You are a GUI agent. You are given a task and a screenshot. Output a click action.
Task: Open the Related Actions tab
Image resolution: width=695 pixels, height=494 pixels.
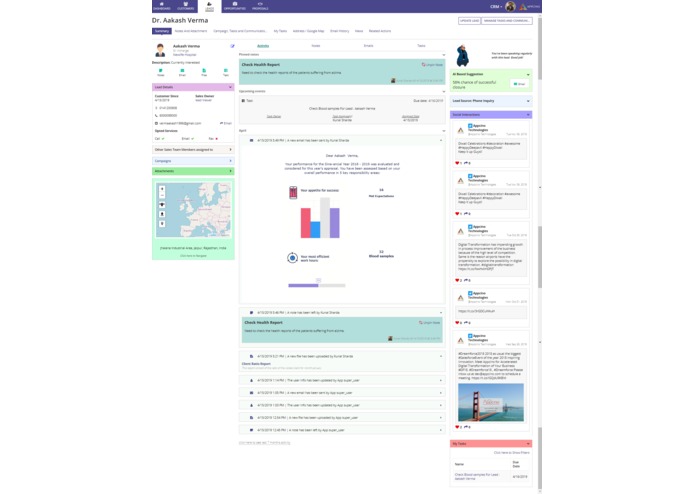tap(380, 31)
